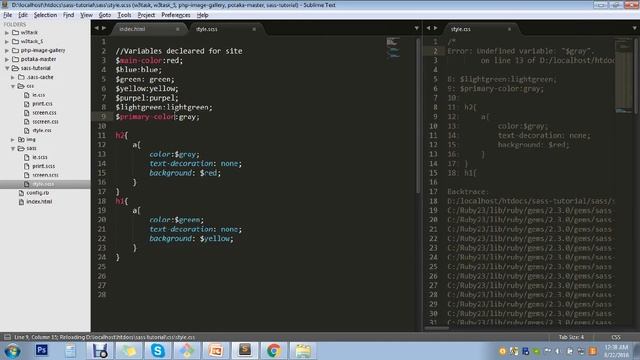Click "Error: Undefined variable" line in right pane

[521, 51]
